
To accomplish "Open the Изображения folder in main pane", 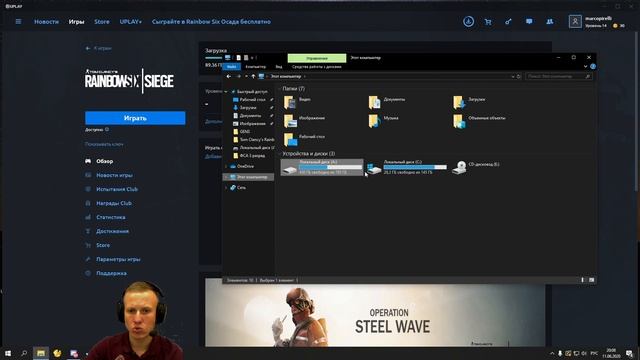I will (x=304, y=120).
